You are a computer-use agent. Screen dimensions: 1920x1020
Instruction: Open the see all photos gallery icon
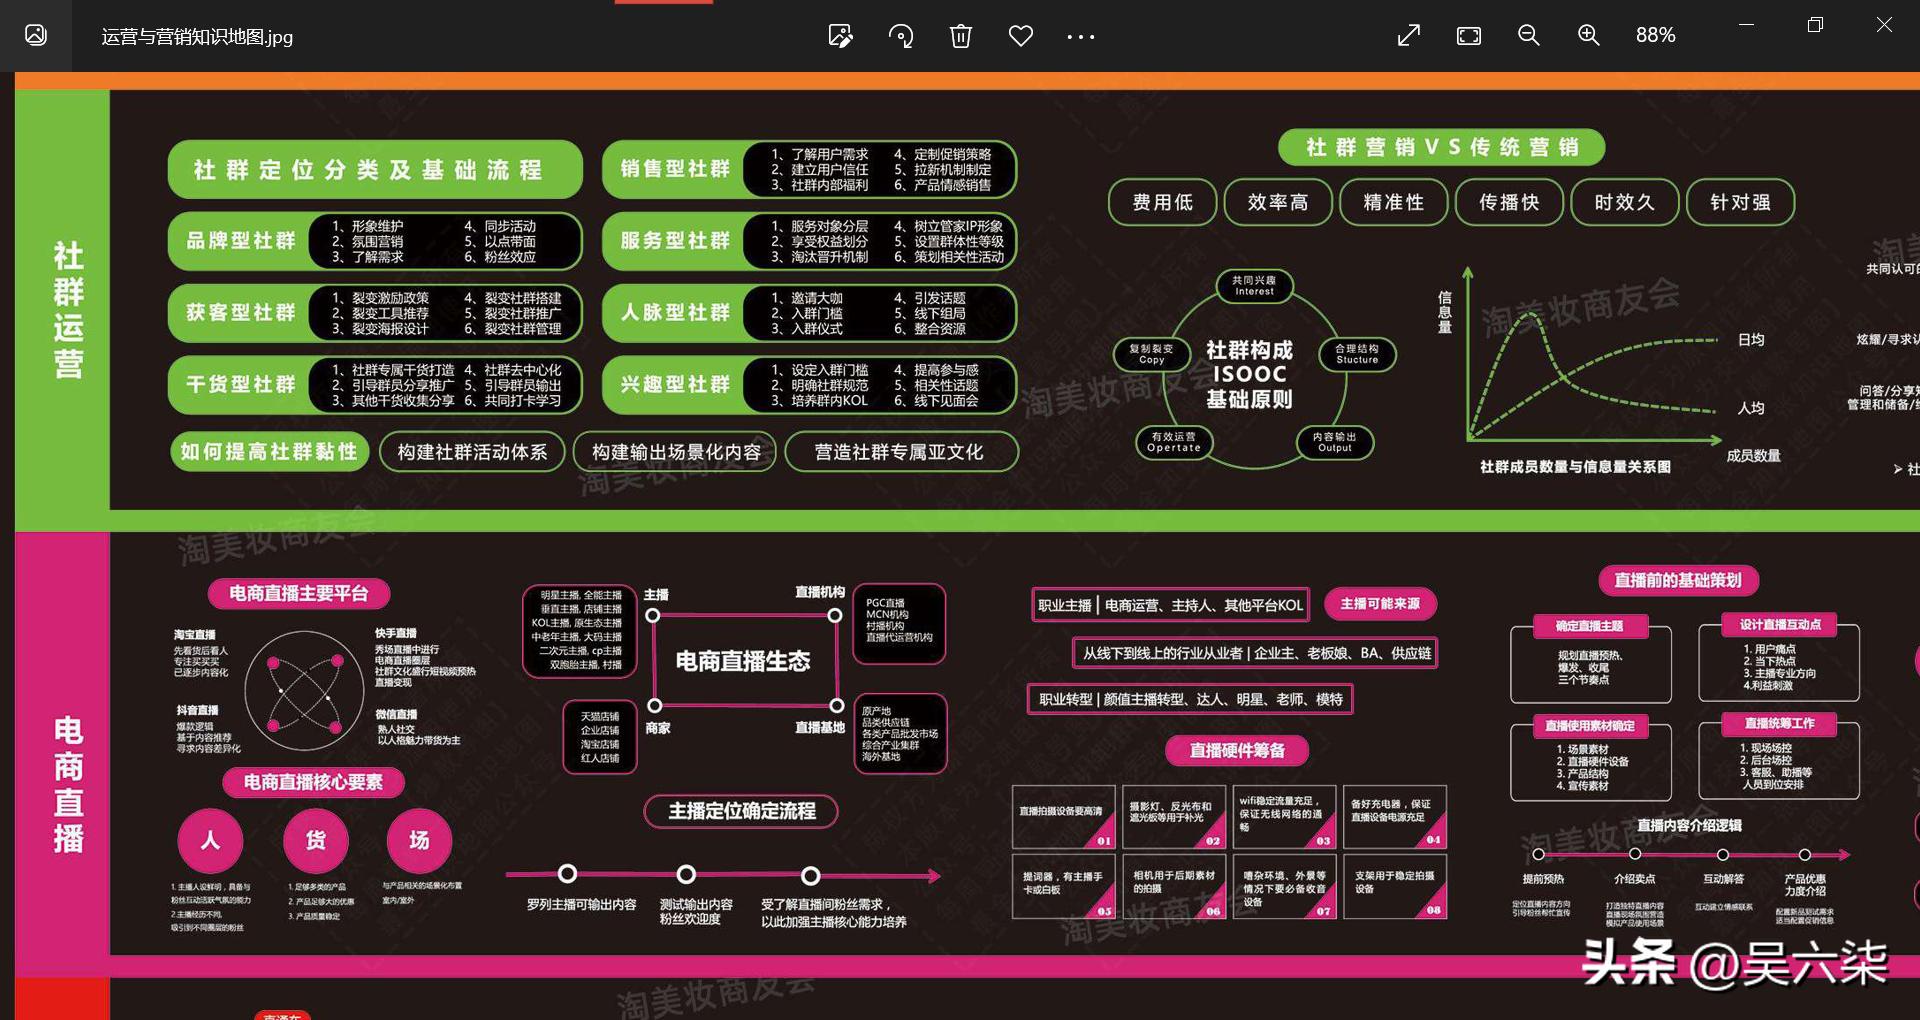coord(36,36)
